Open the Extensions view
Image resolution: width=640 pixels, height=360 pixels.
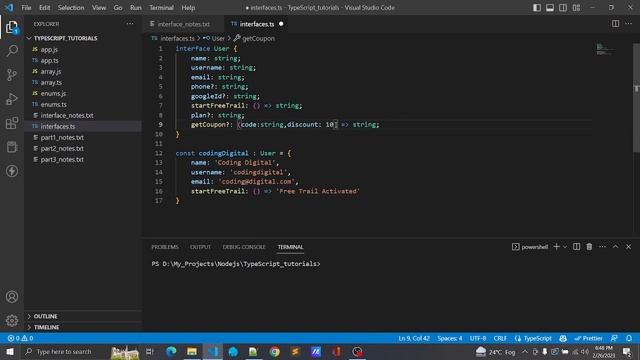coord(12,123)
